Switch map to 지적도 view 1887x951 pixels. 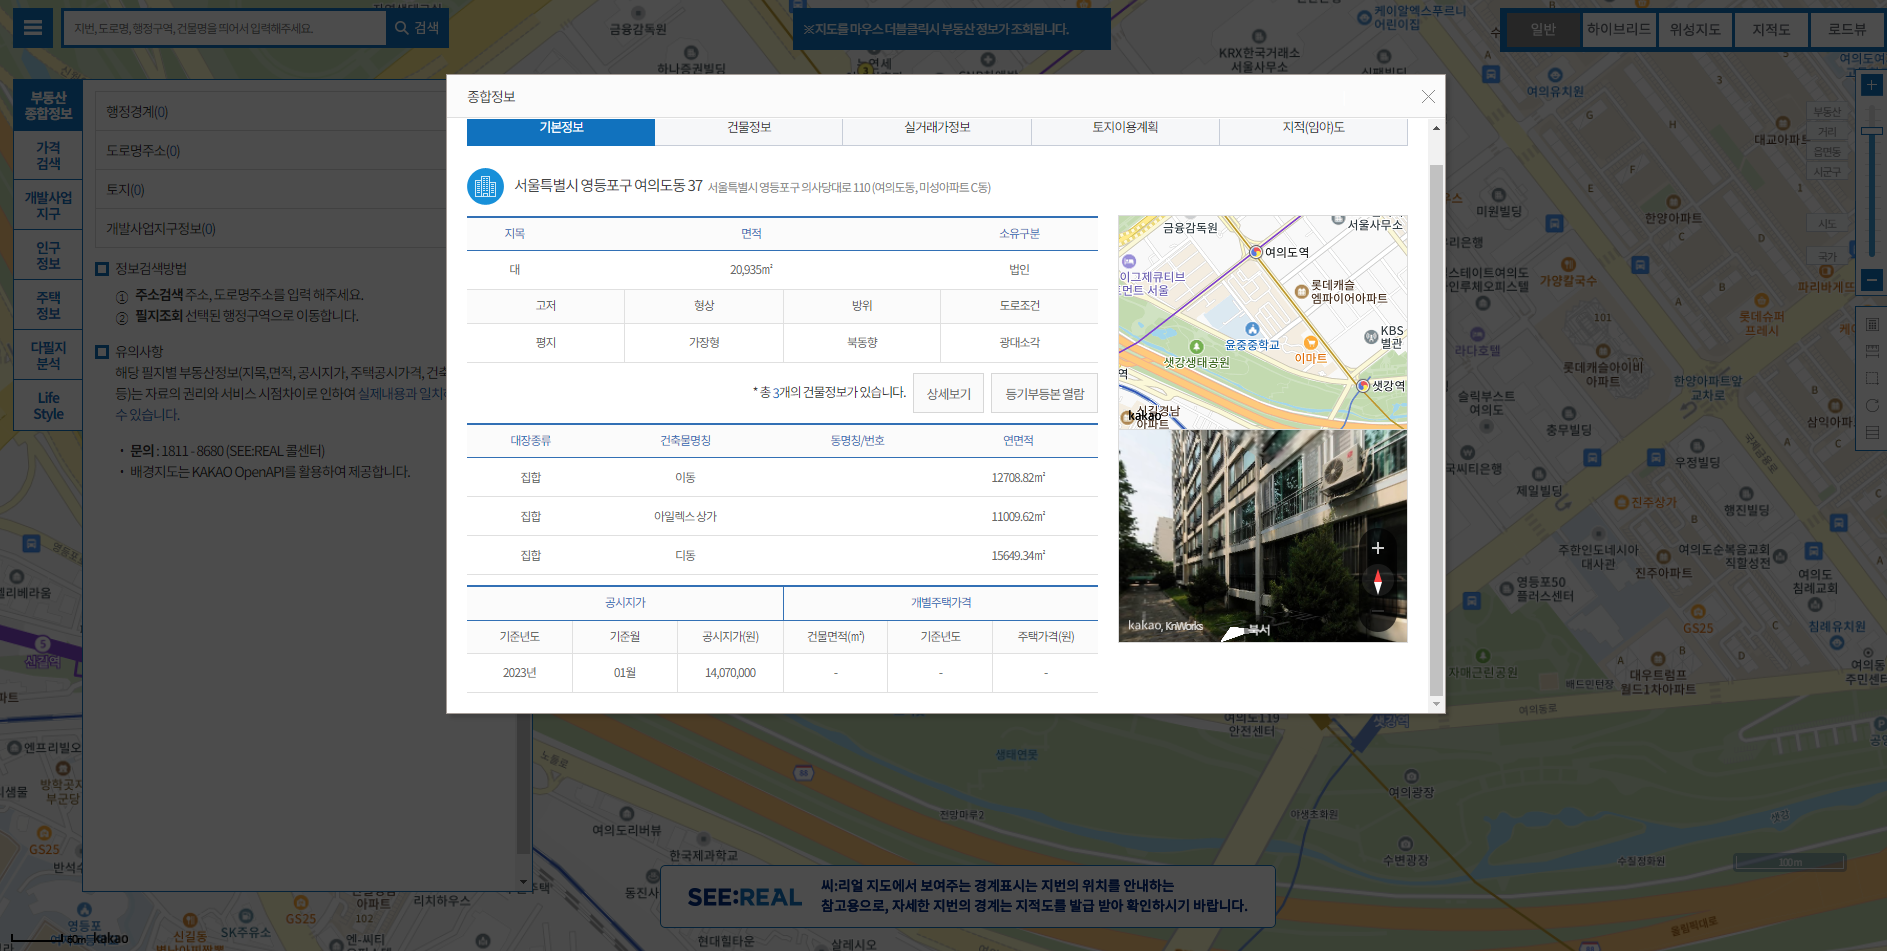click(x=1771, y=29)
